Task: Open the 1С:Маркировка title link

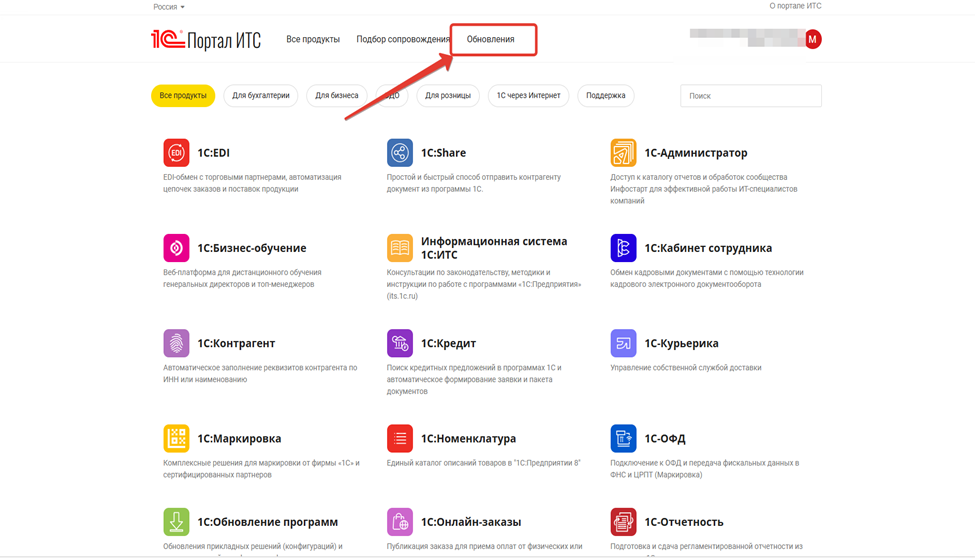Action: pos(239,439)
